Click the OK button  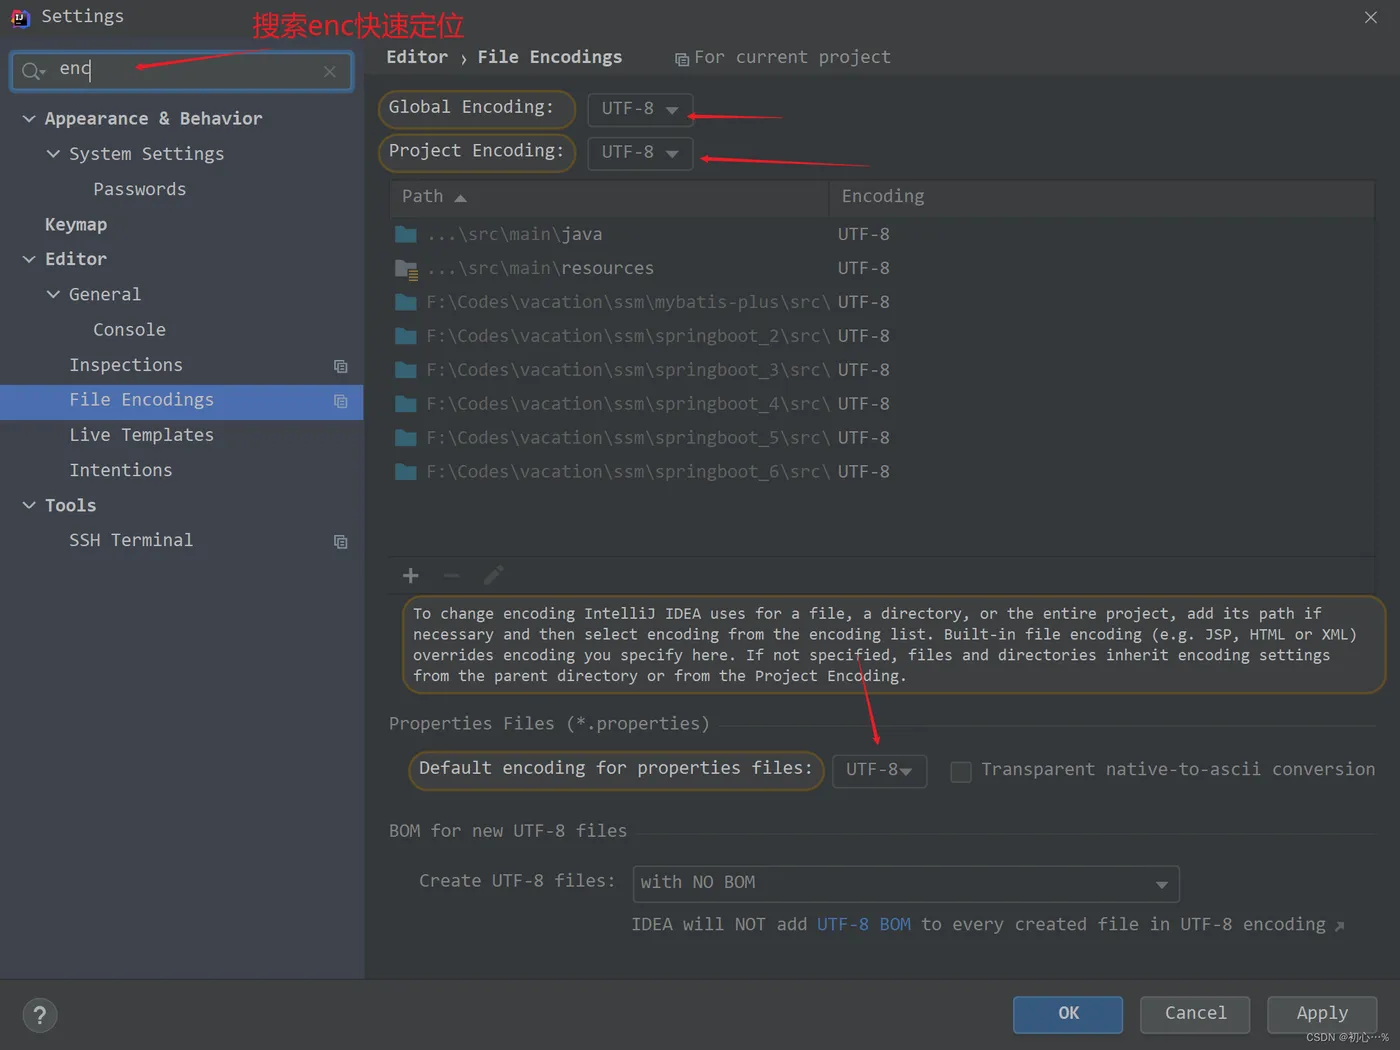[1068, 1014]
